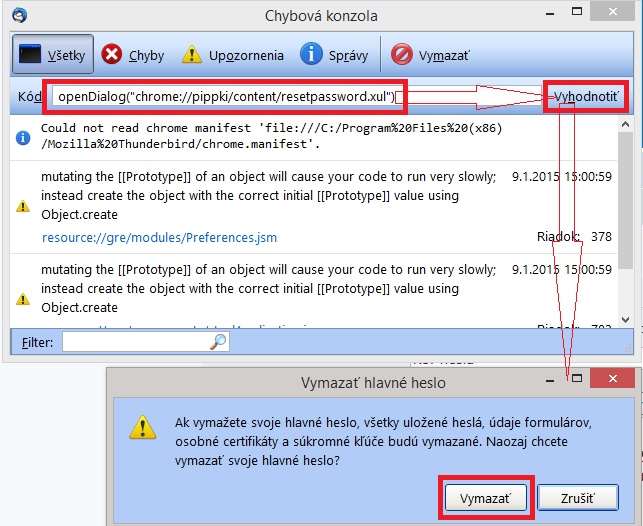Show all messages with Všetky button

click(54, 55)
